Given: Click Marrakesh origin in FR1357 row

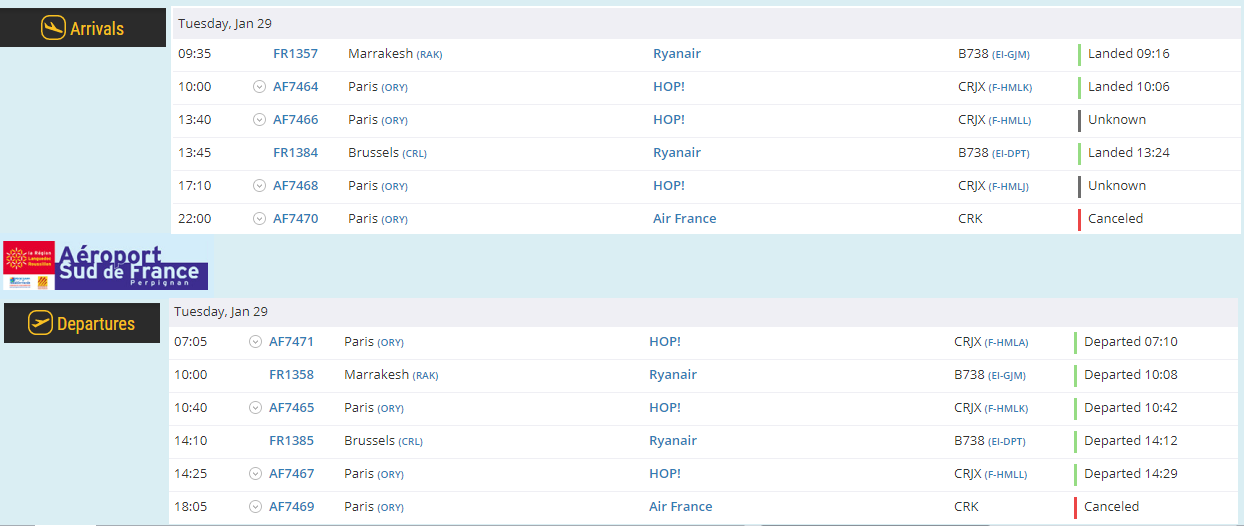Looking at the screenshot, I should tap(380, 54).
